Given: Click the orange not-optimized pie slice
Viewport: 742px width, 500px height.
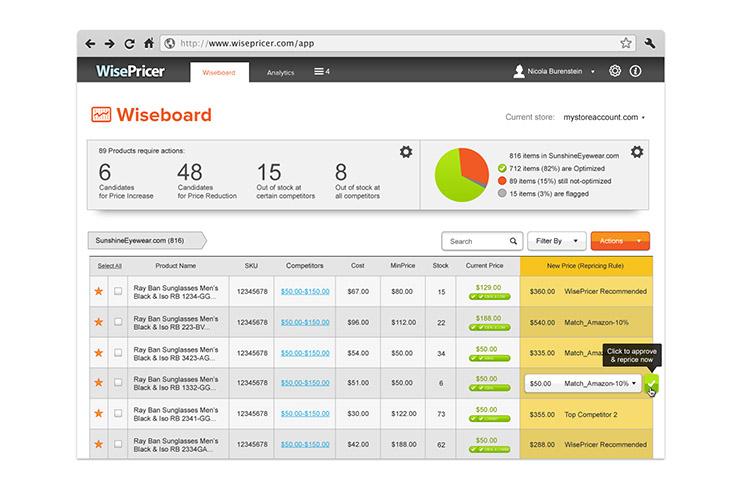Looking at the screenshot, I should 475,166.
